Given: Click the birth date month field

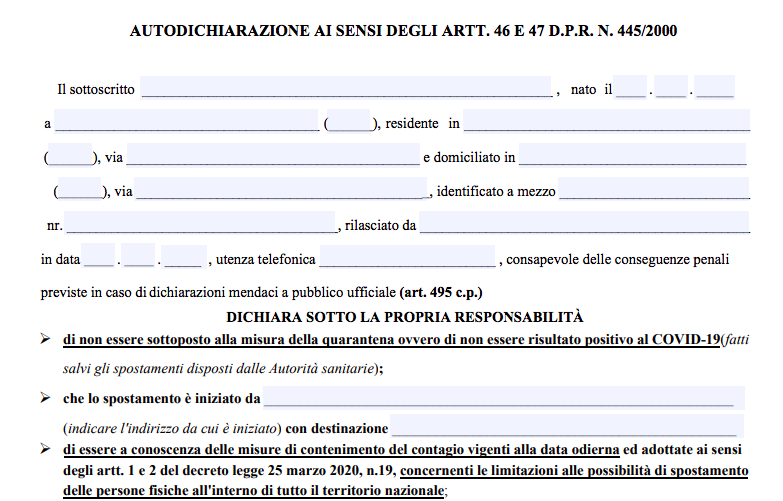Looking at the screenshot, I should click(671, 88).
